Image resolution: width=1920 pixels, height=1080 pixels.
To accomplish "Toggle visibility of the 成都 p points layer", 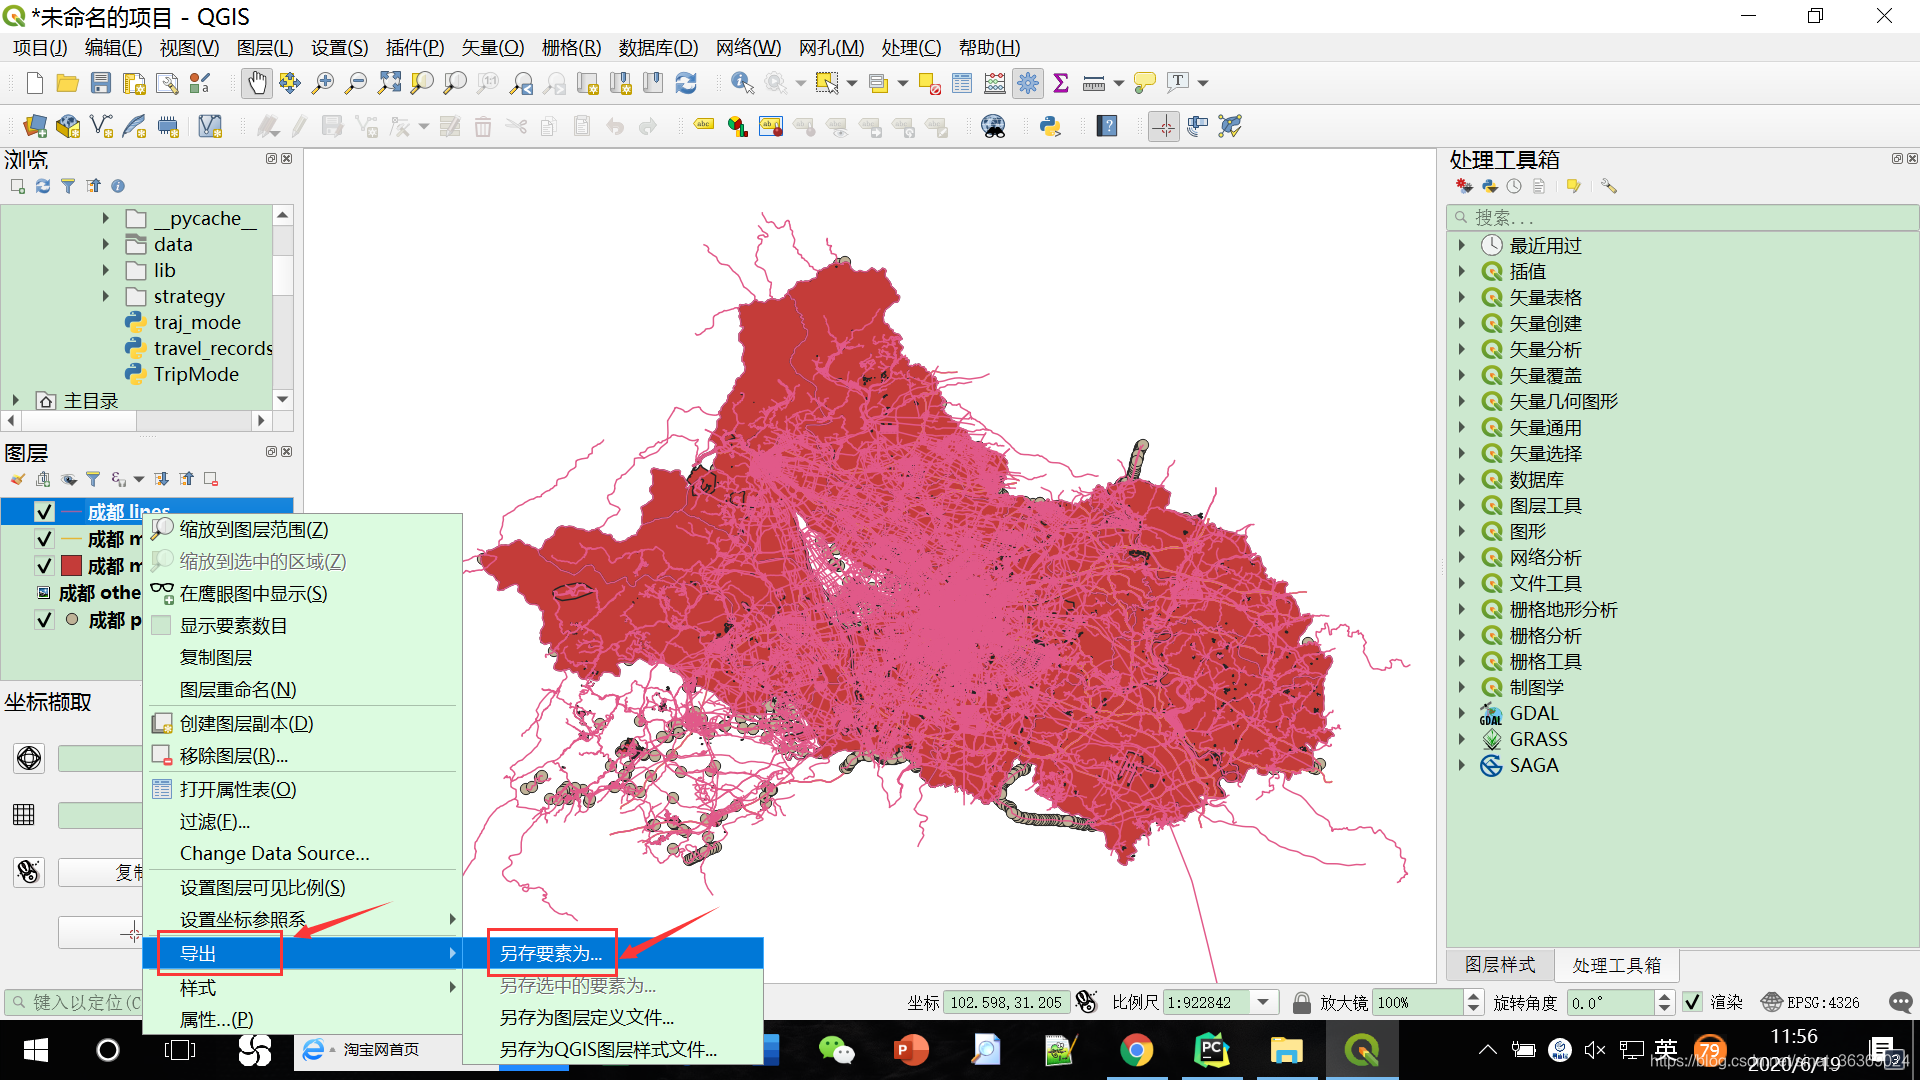I will [x=44, y=620].
